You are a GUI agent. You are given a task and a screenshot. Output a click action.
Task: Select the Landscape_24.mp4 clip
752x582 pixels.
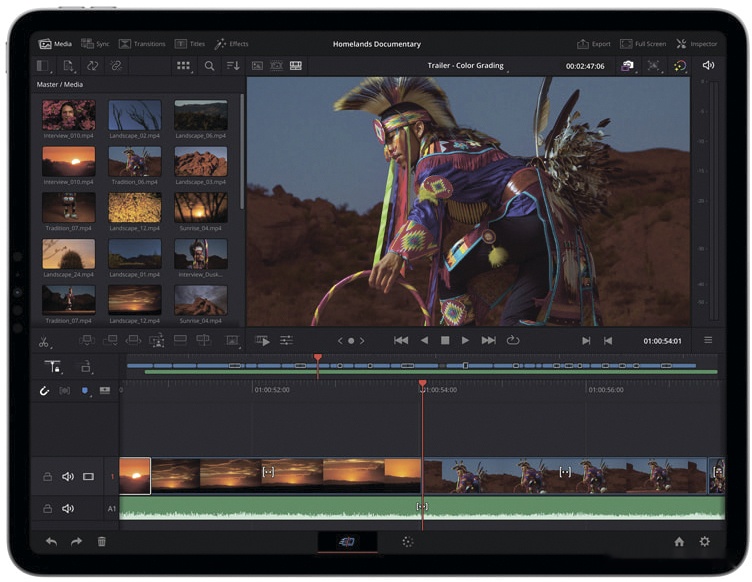(69, 254)
